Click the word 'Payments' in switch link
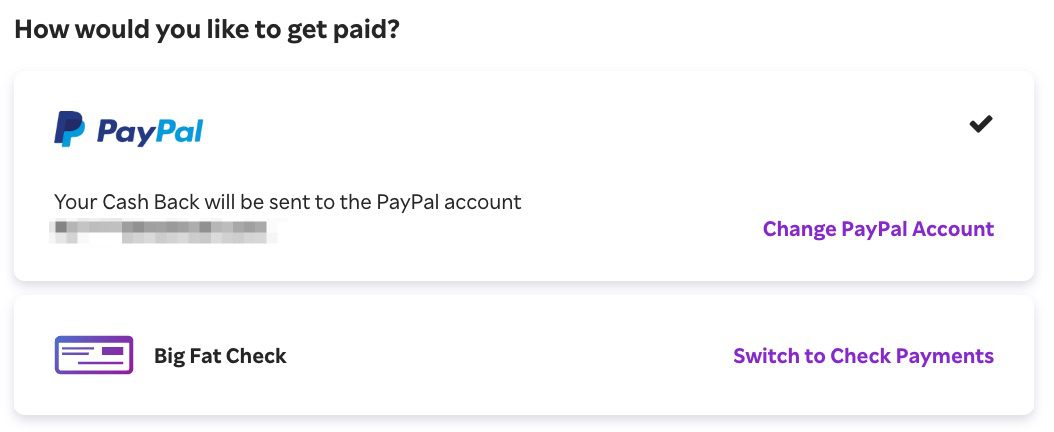The image size is (1054, 432). click(x=942, y=355)
